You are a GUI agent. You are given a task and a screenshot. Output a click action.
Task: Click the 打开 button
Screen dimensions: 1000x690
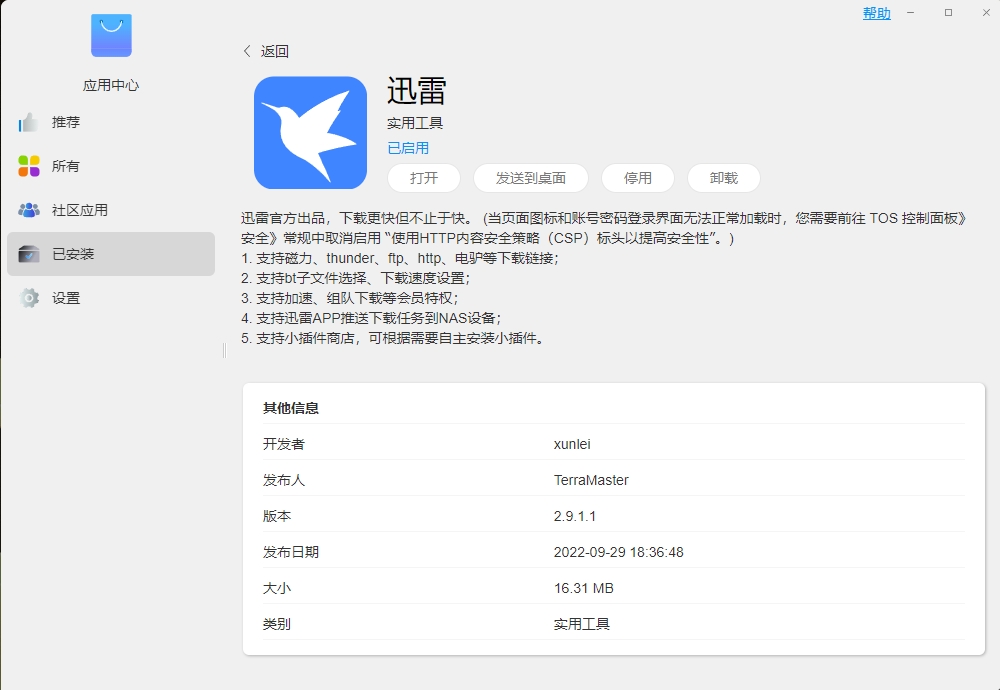click(x=424, y=178)
